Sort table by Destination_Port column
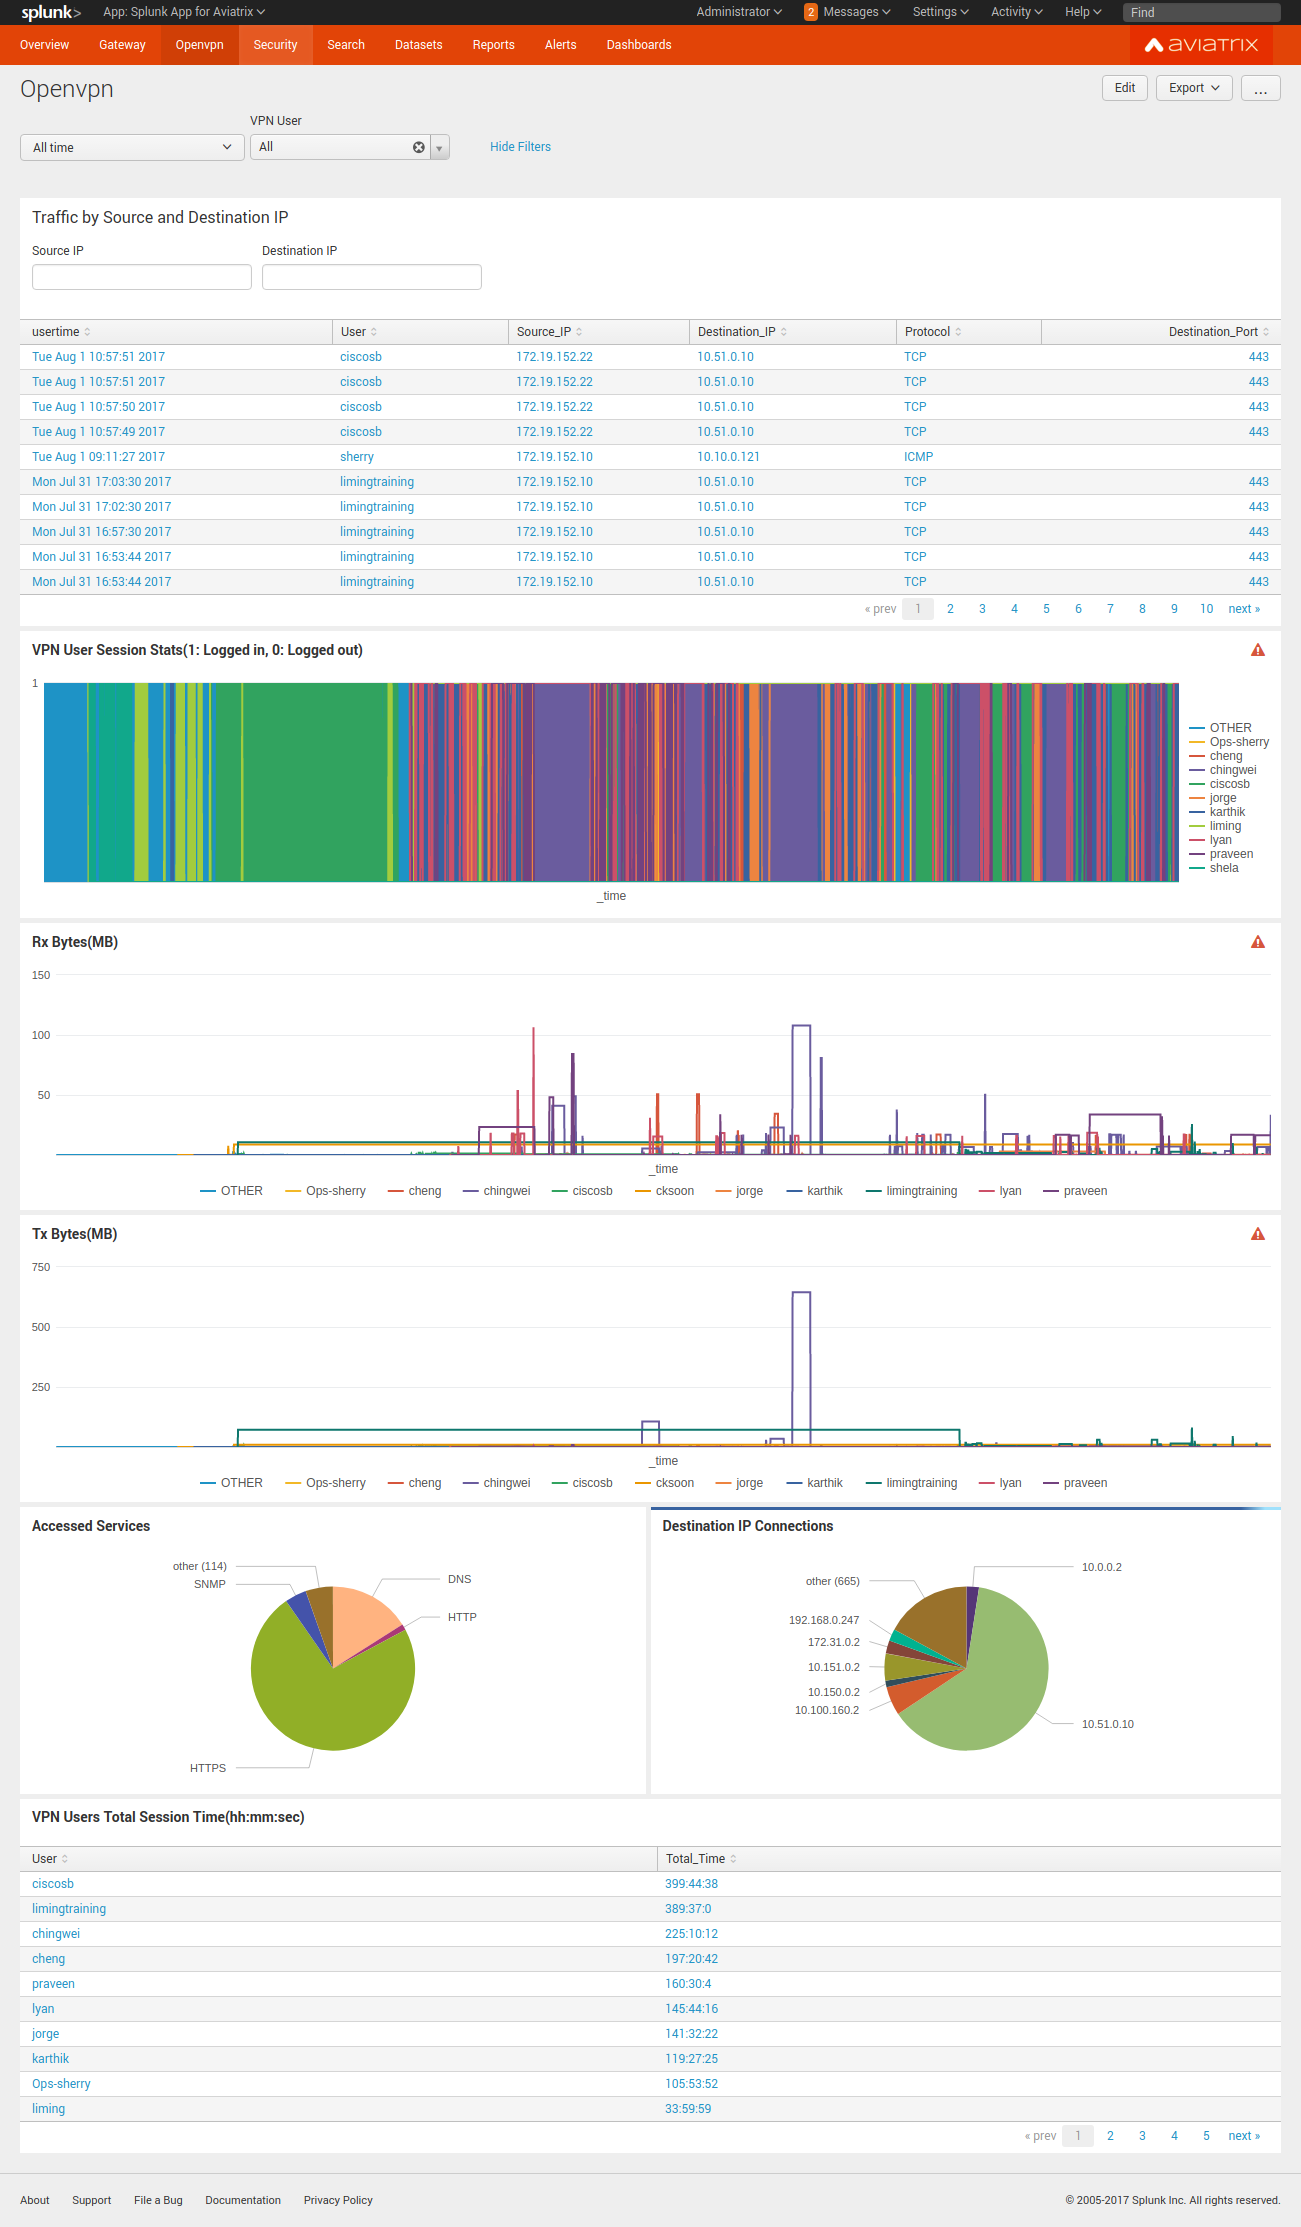Image resolution: width=1301 pixels, height=2227 pixels. [x=1219, y=332]
